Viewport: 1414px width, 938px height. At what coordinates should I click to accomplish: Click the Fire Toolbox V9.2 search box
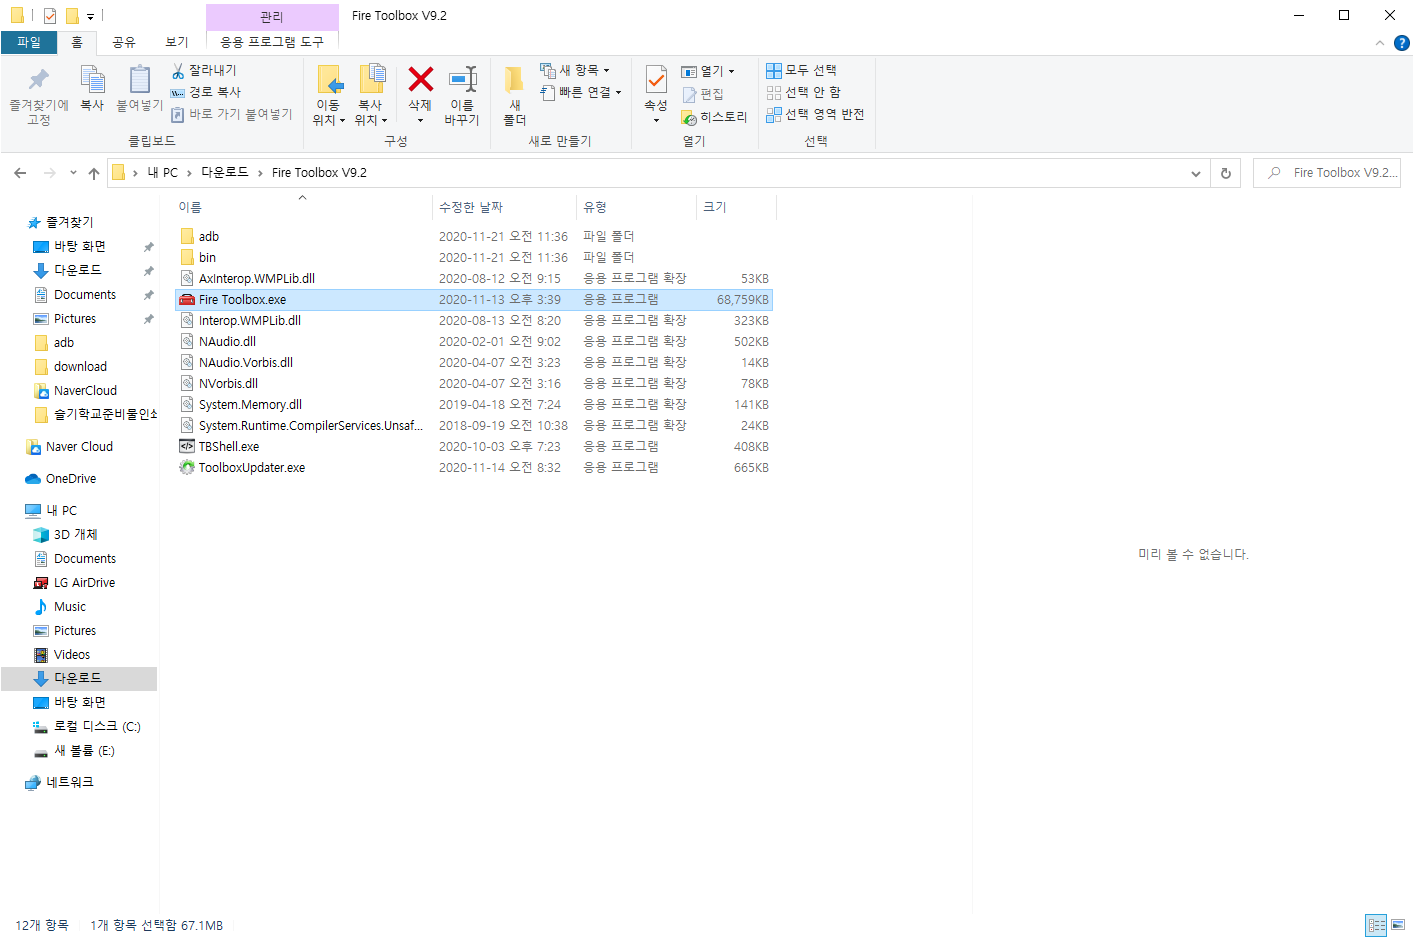pos(1327,173)
